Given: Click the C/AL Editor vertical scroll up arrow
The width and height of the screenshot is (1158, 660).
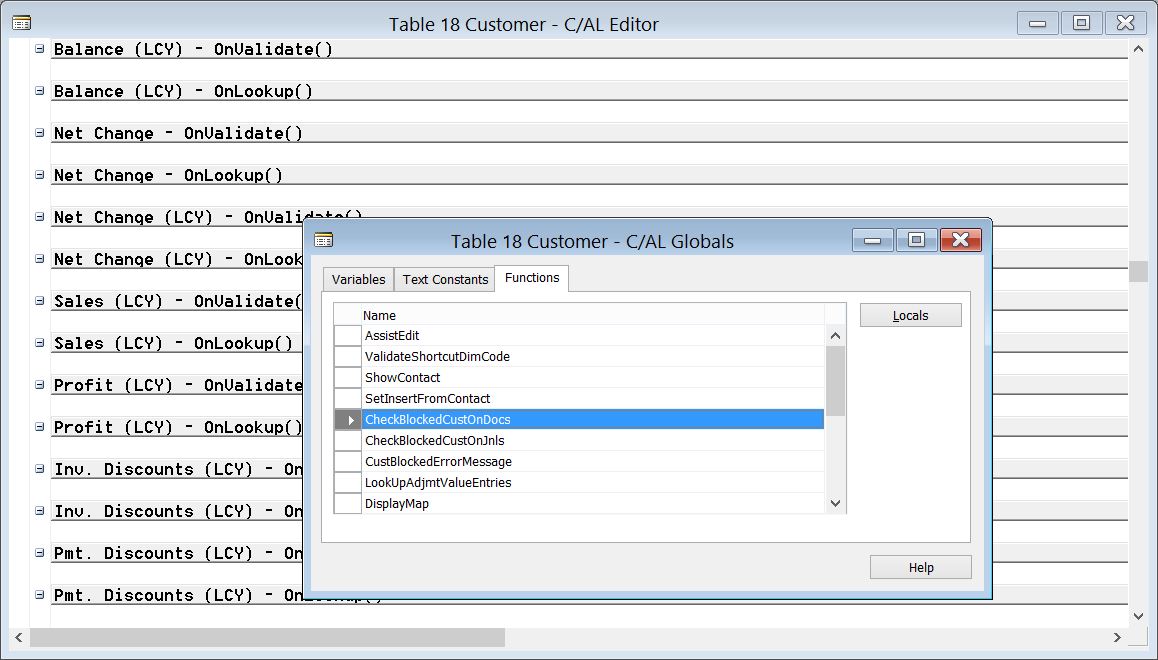Looking at the screenshot, I should click(1138, 49).
